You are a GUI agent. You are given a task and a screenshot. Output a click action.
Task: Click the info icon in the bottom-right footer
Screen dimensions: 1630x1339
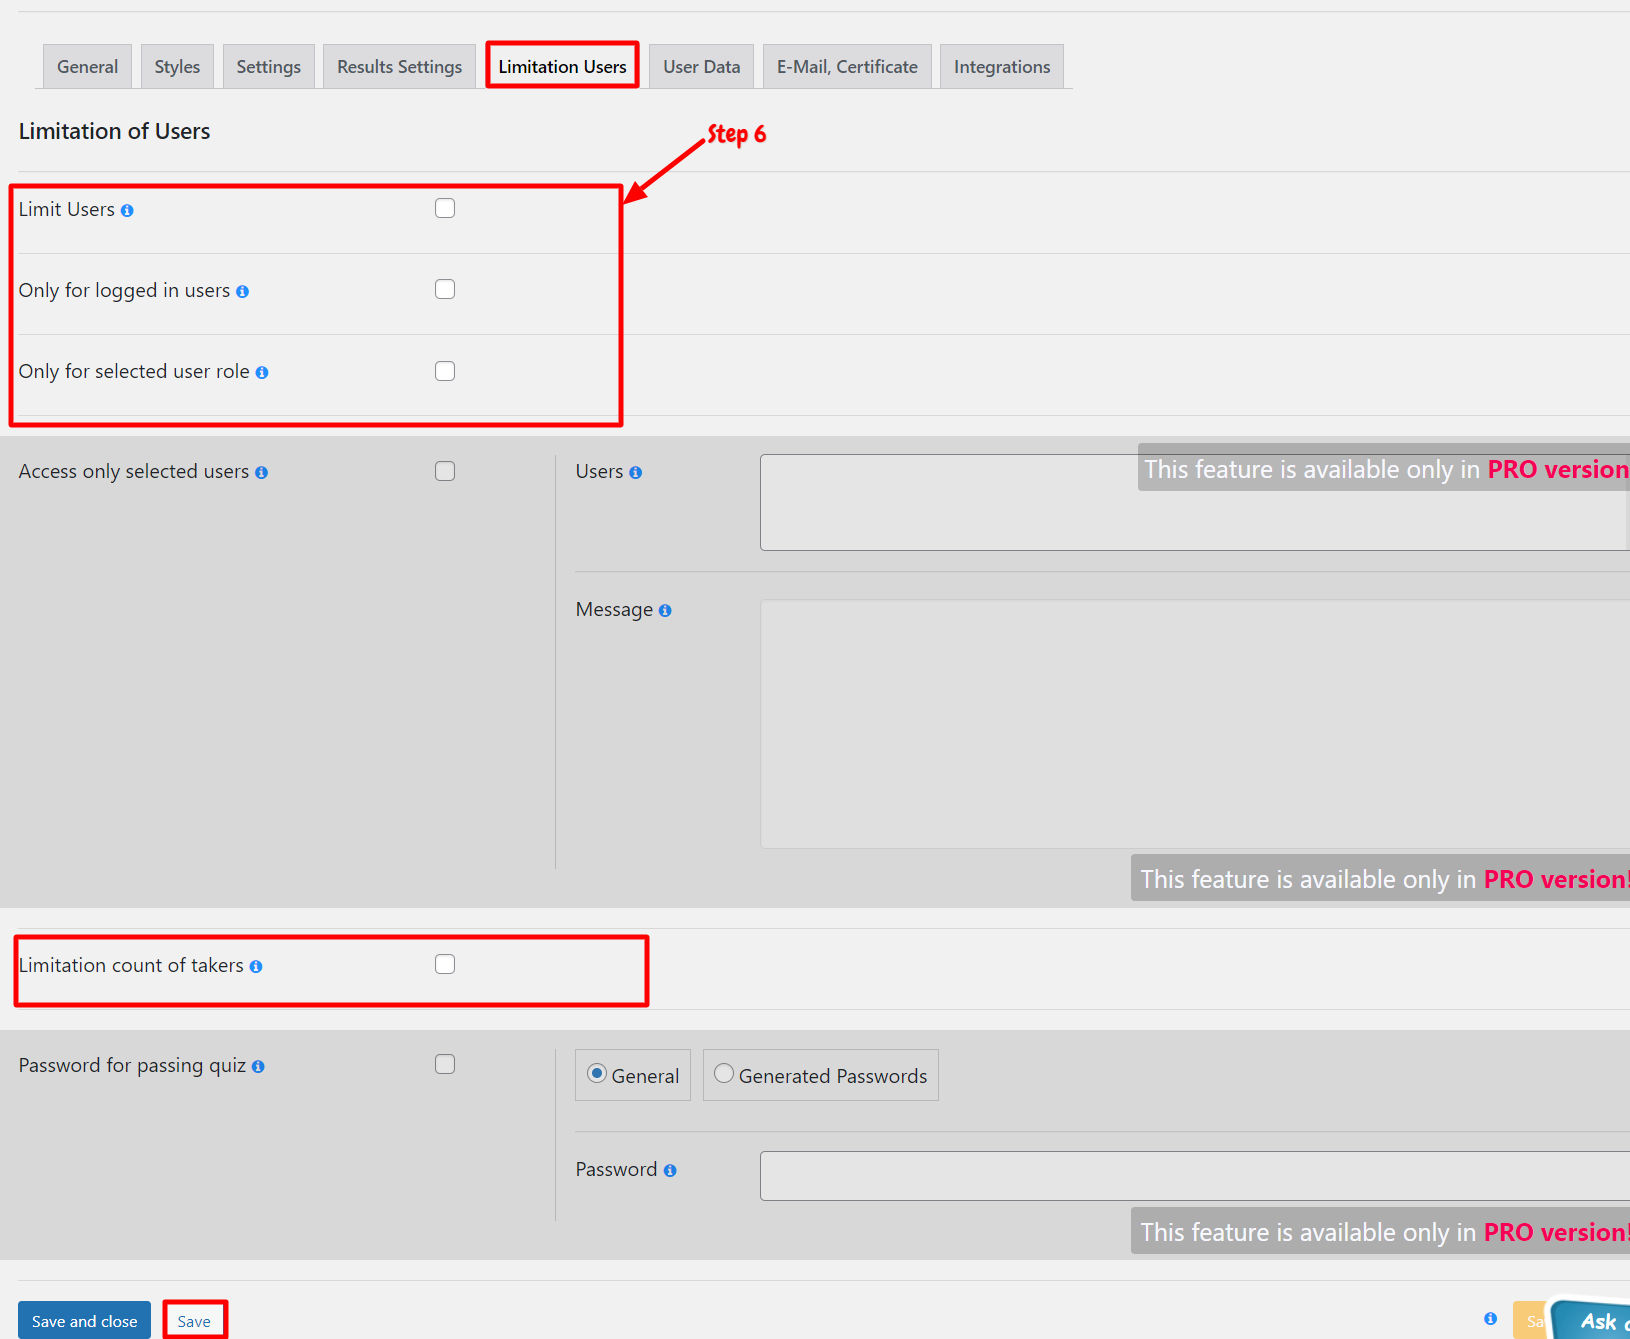pos(1491,1319)
